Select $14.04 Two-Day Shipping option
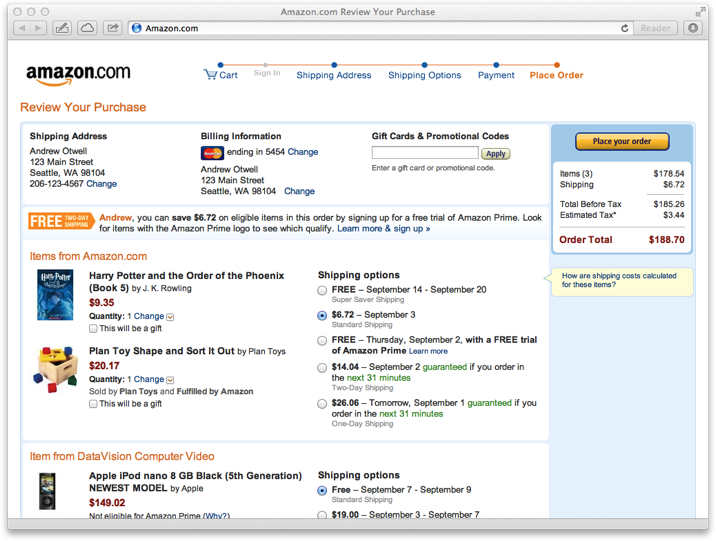Image resolution: width=716 pixels, height=541 pixels. [322, 368]
